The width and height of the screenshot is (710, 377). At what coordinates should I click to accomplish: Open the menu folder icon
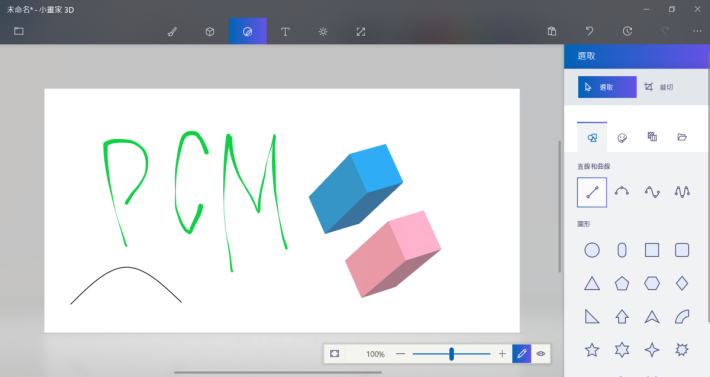19,31
